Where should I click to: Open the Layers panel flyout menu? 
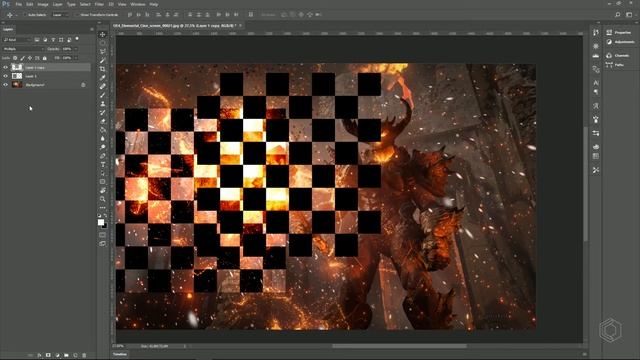pyautogui.click(x=91, y=29)
